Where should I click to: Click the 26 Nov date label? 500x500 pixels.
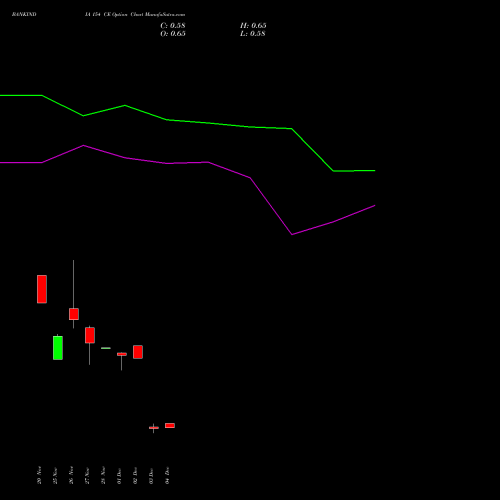point(71,475)
